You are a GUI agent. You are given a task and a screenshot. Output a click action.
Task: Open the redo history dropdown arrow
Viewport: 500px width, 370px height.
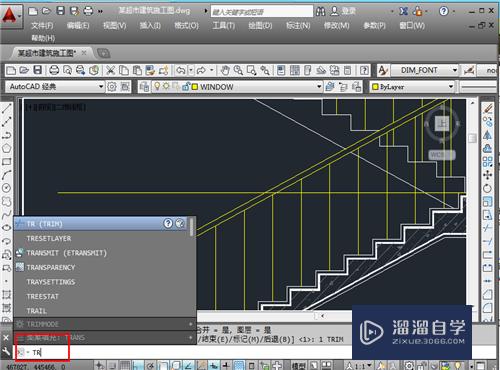click(212, 70)
